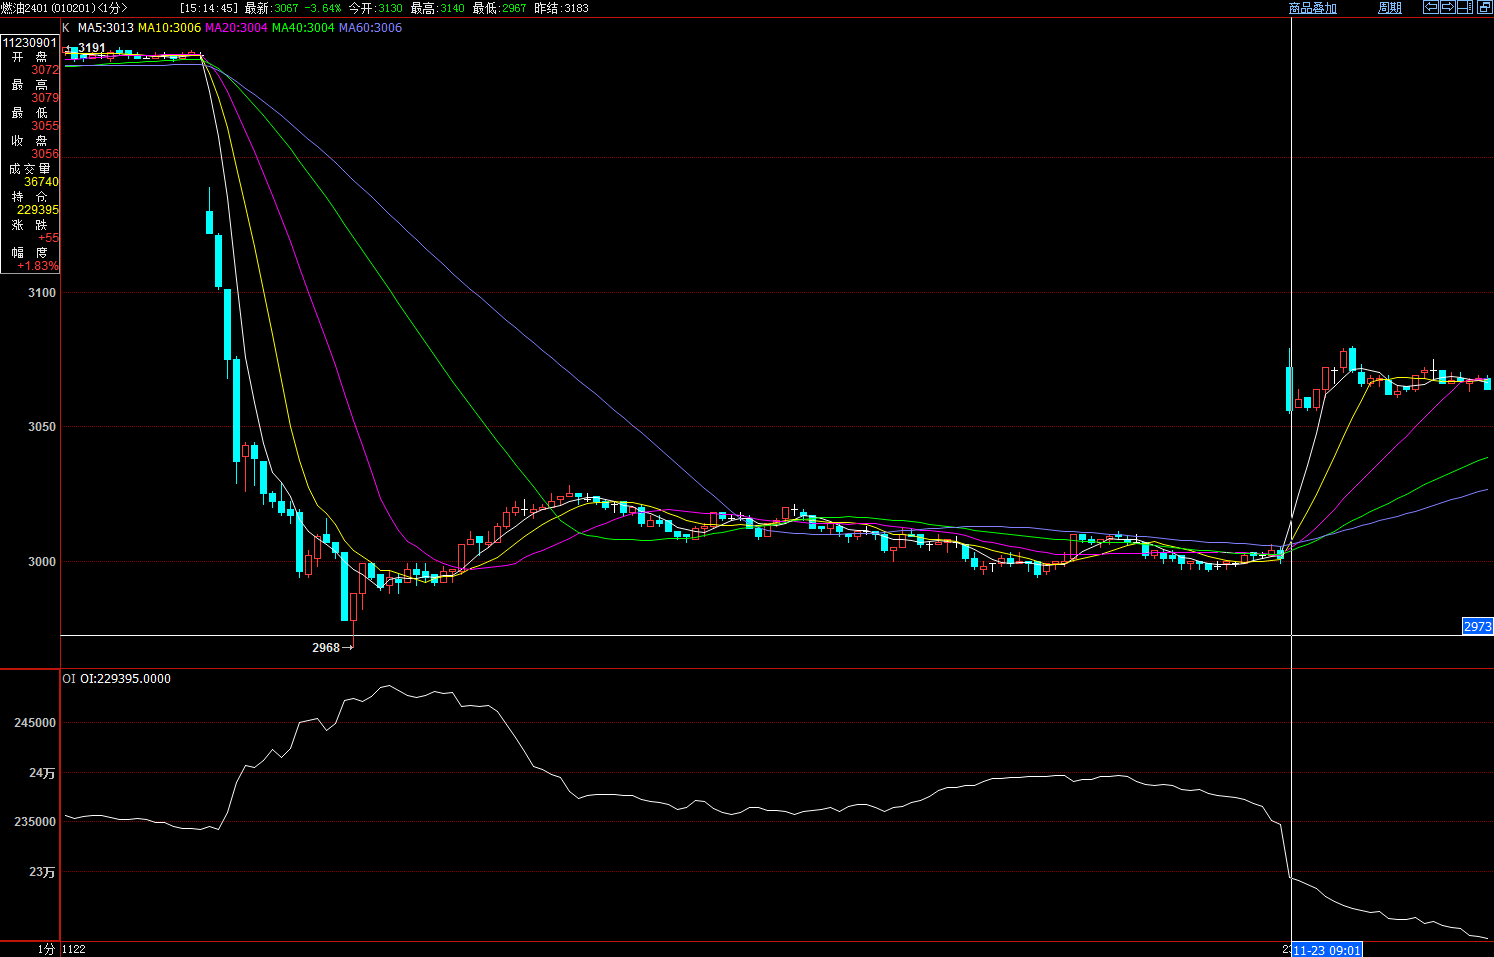The height and width of the screenshot is (957, 1494).
Task: Click the 24万 open interest axis label
Action: tap(42, 773)
